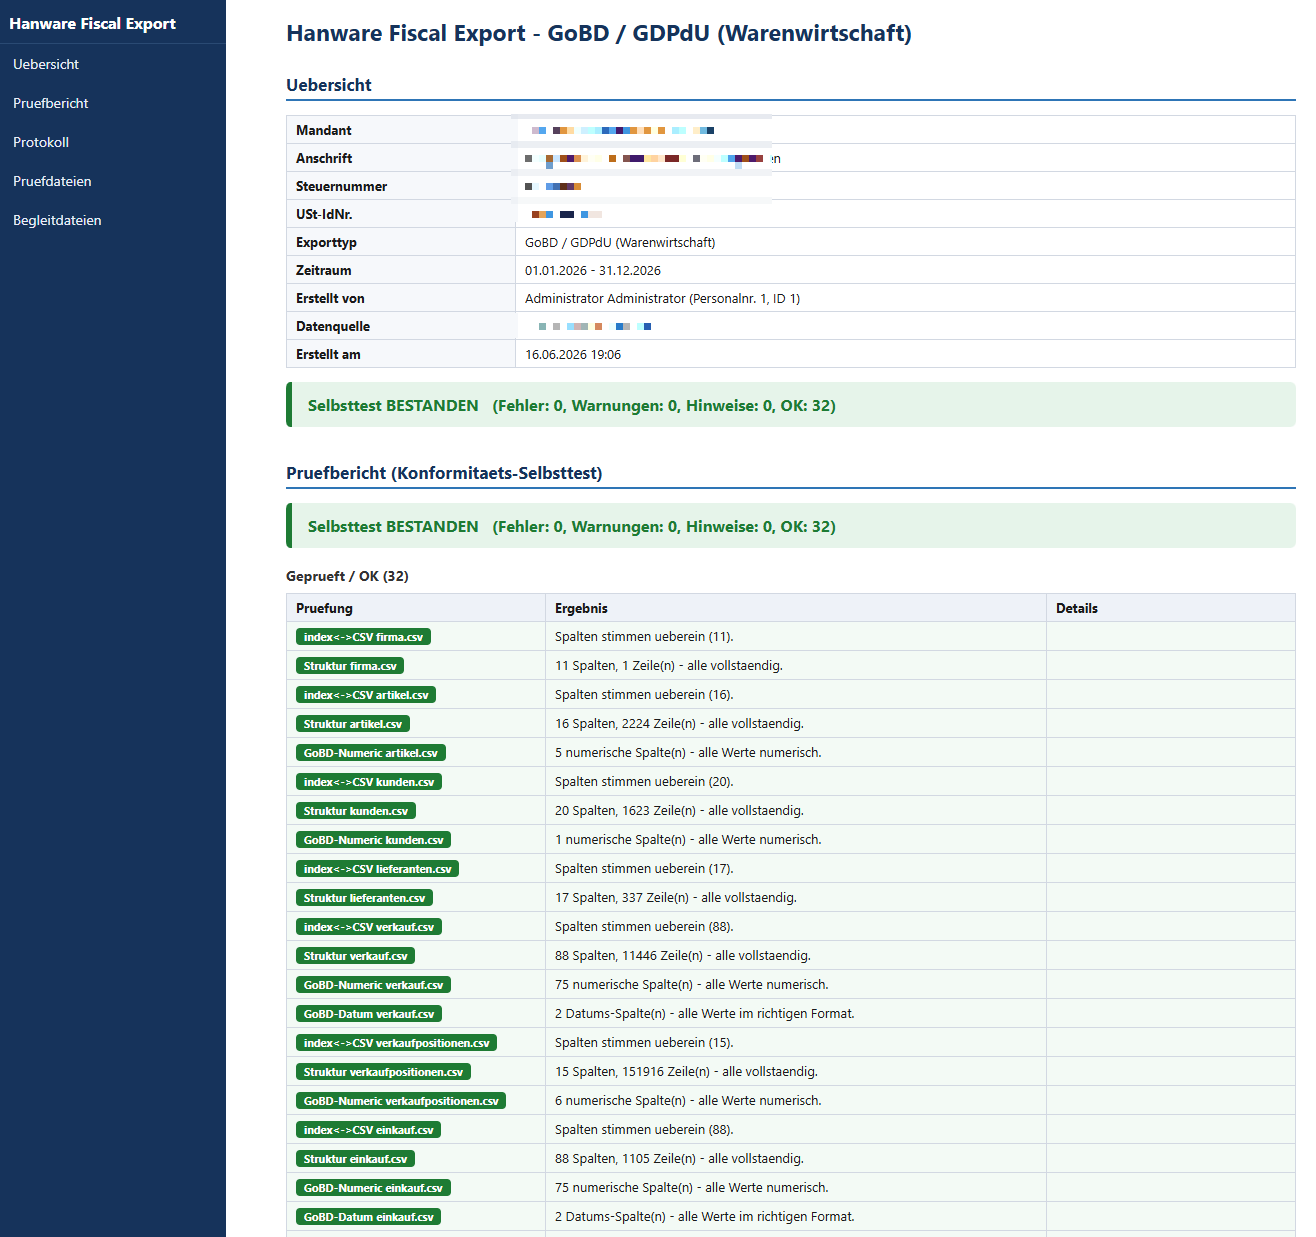
Task: Select the Zeitraum value 01.01.2026 - 31.12.2026
Action: point(593,270)
